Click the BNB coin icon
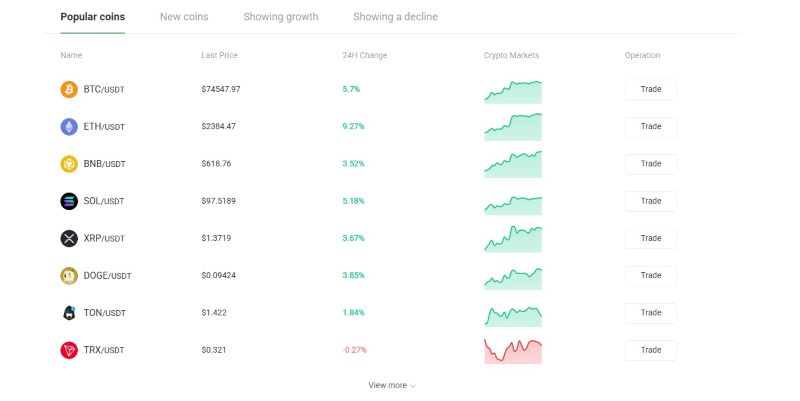800x401 pixels. click(x=69, y=164)
